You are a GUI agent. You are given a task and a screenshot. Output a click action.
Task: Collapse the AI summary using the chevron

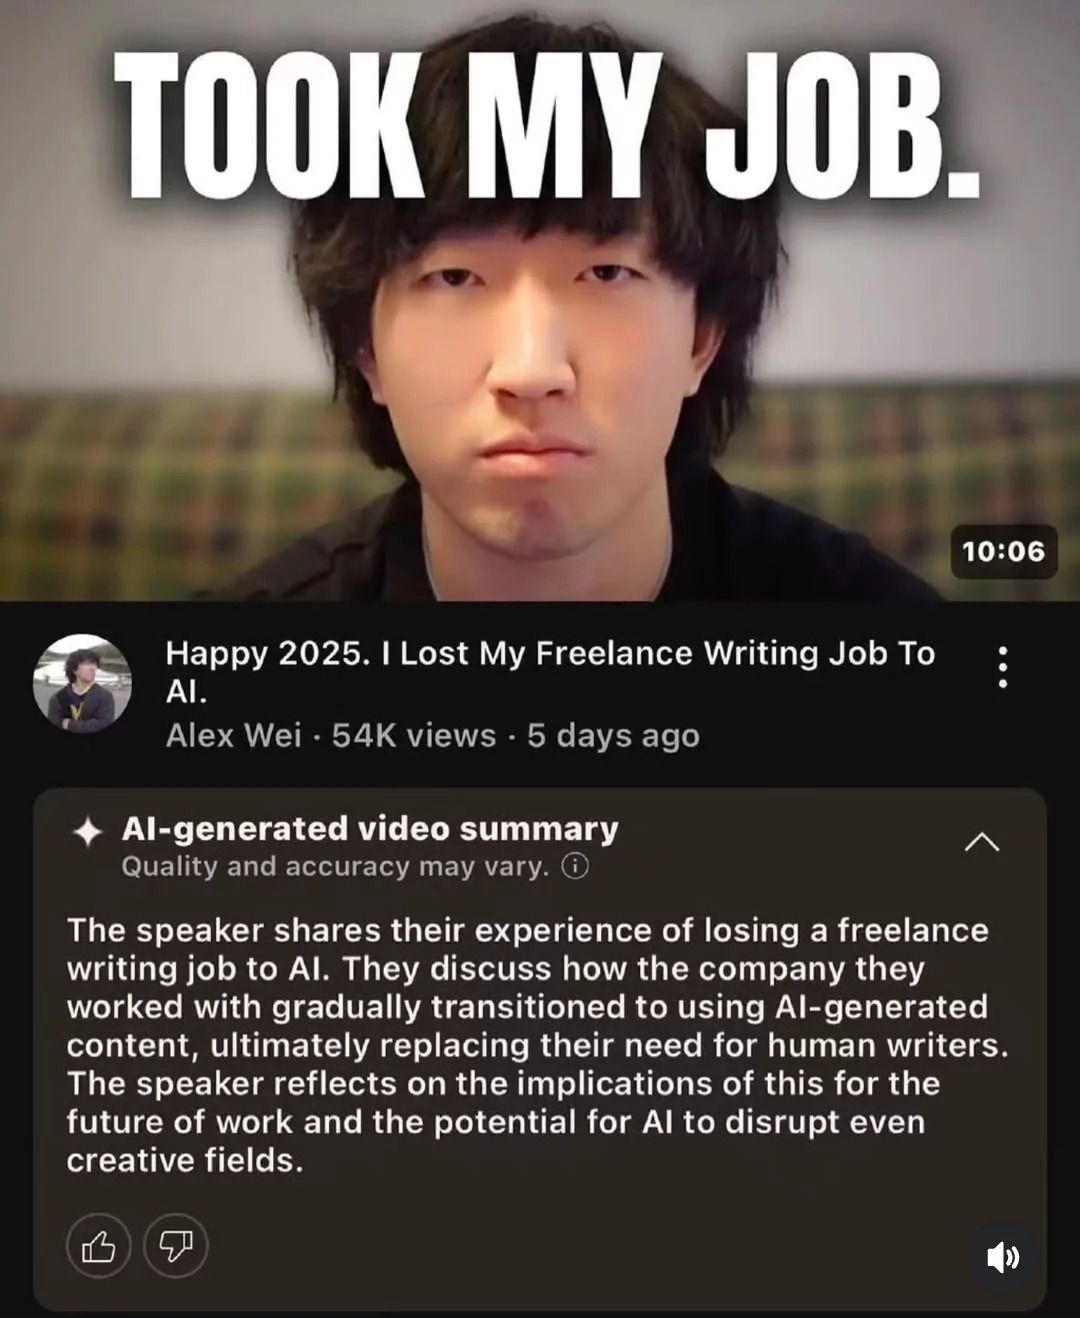pyautogui.click(x=981, y=843)
